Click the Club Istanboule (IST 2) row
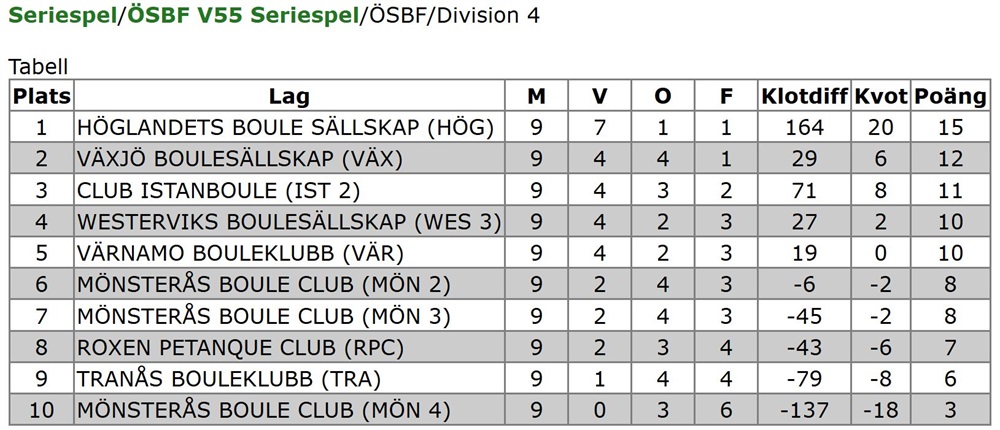Image resolution: width=1000 pixels, height=430 pixels. (218, 191)
